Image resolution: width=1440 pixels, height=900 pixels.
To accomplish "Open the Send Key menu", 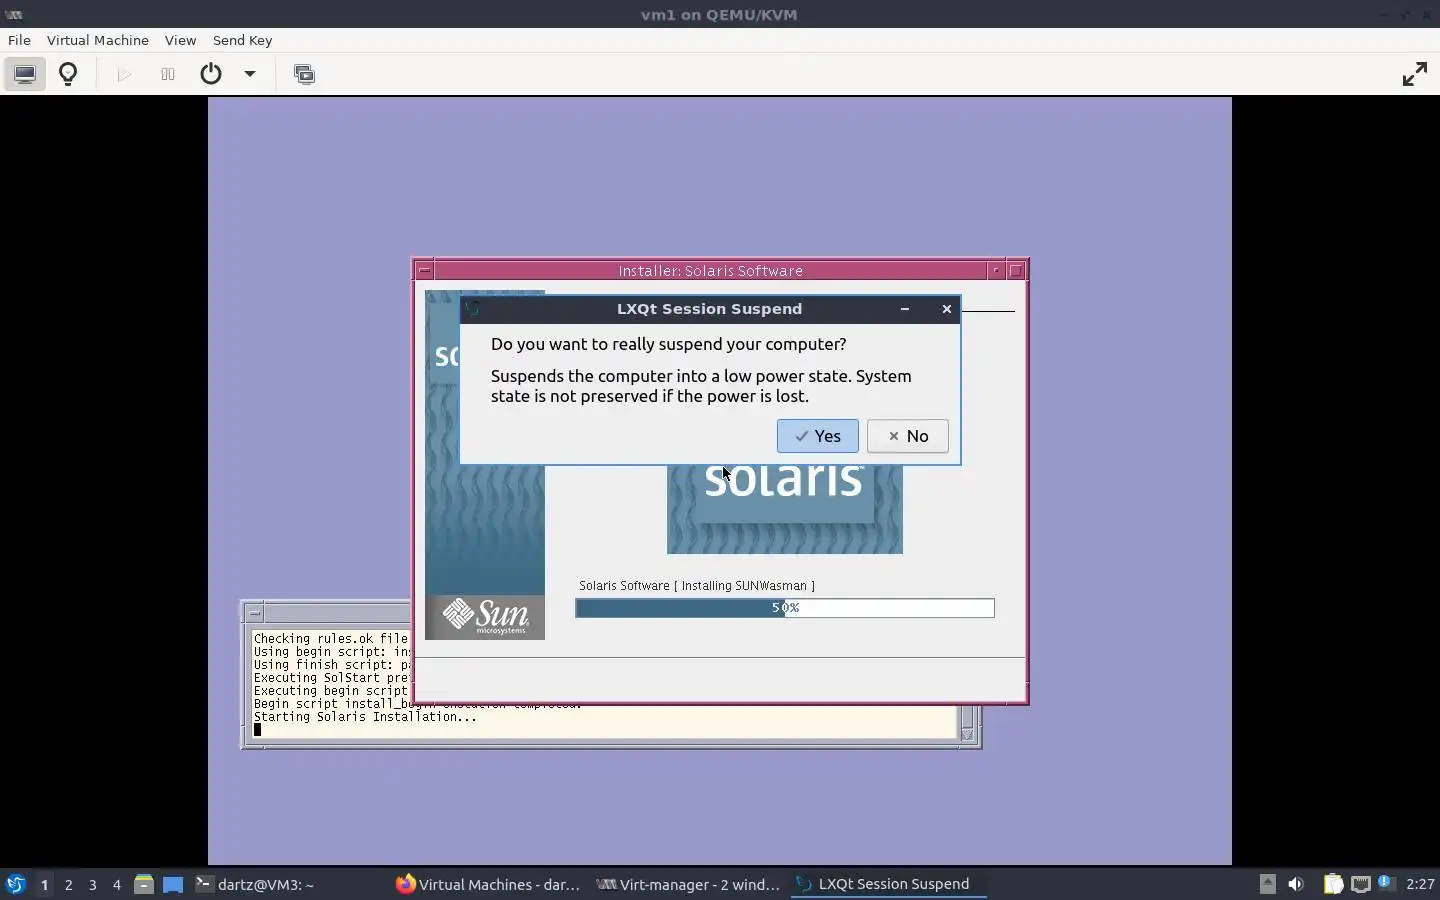I will pos(242,40).
